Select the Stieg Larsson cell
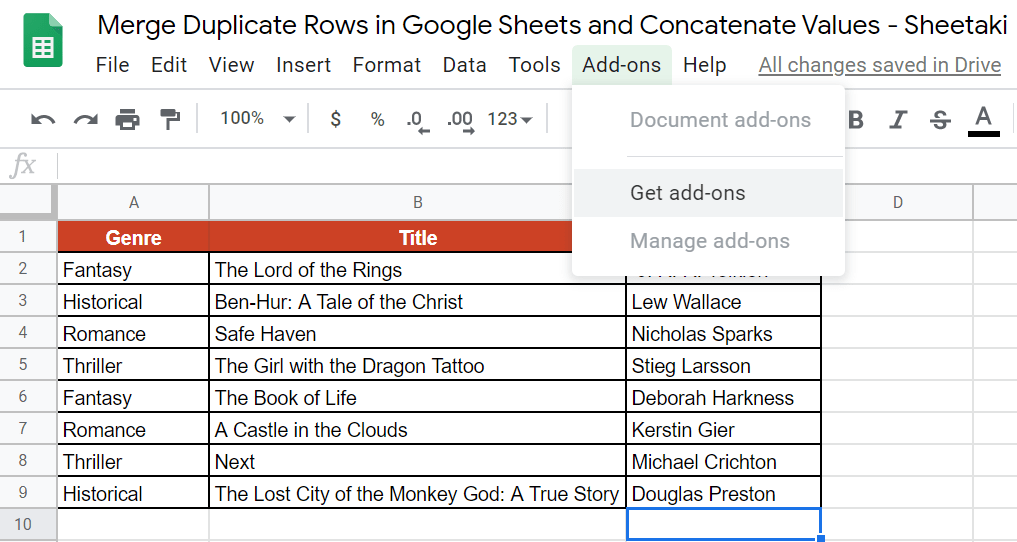Image resolution: width=1017 pixels, height=542 pixels. click(724, 365)
